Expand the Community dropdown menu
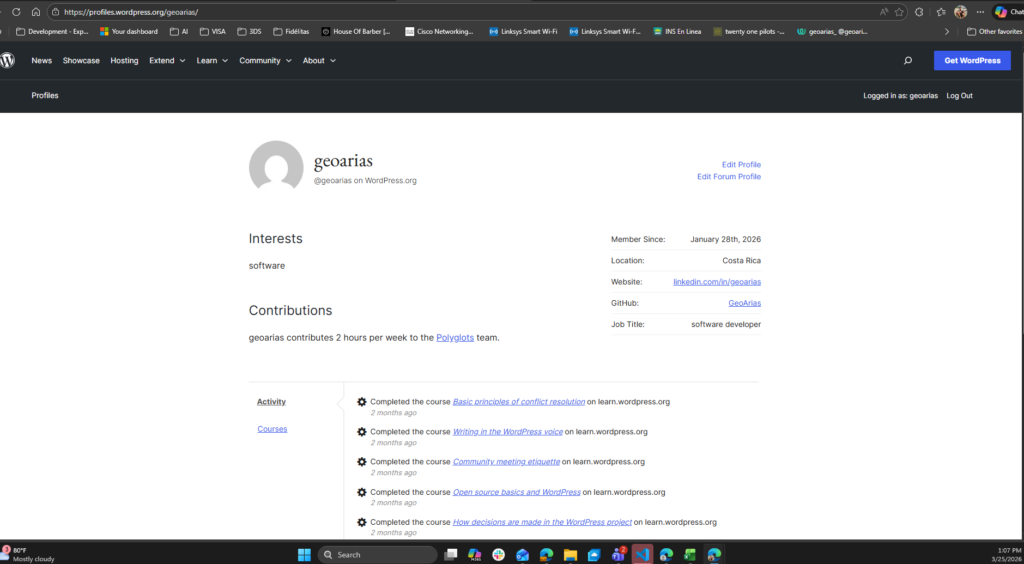This screenshot has width=1024, height=564. [x=265, y=61]
